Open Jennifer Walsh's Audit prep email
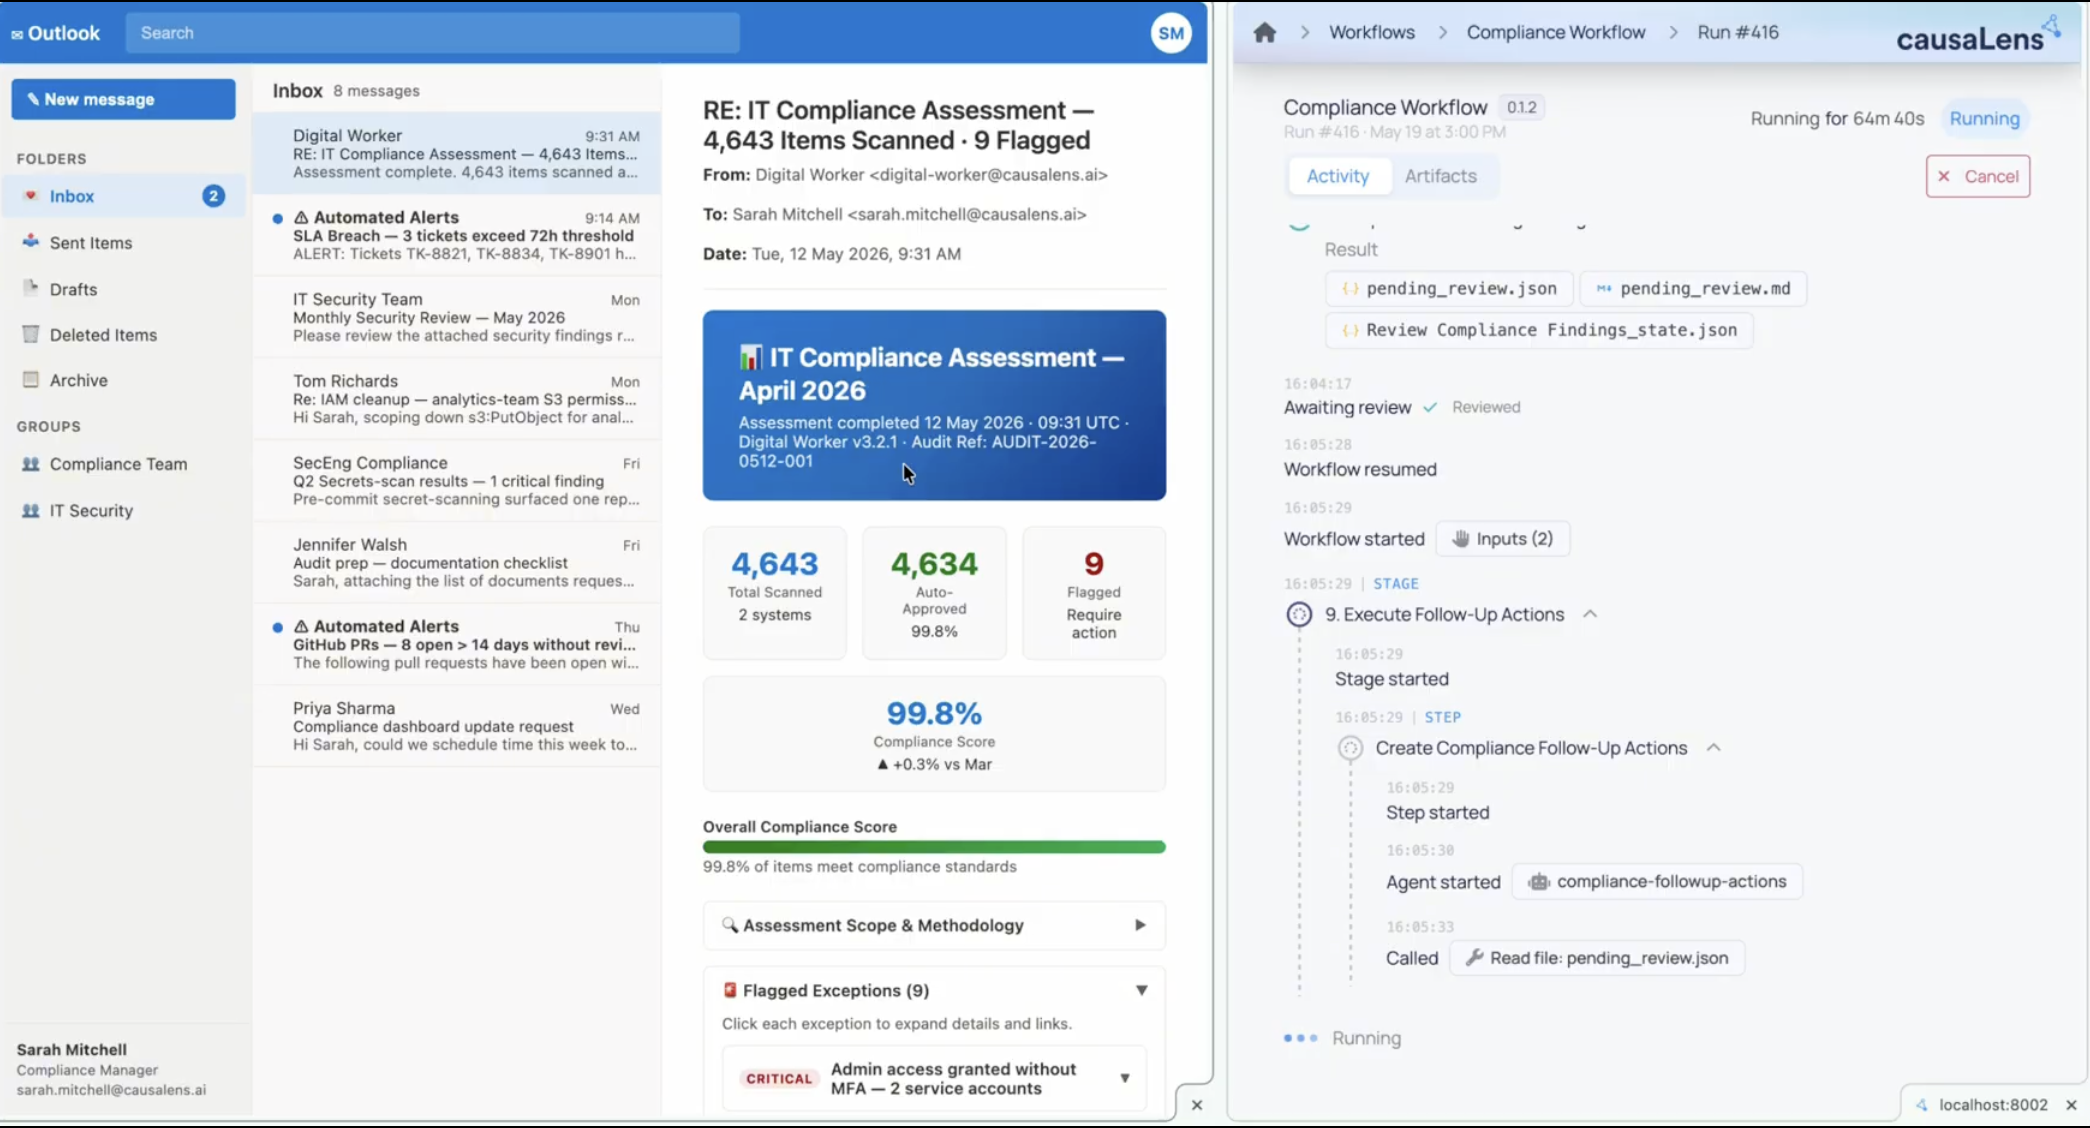This screenshot has height=1128, width=2090. coord(457,563)
